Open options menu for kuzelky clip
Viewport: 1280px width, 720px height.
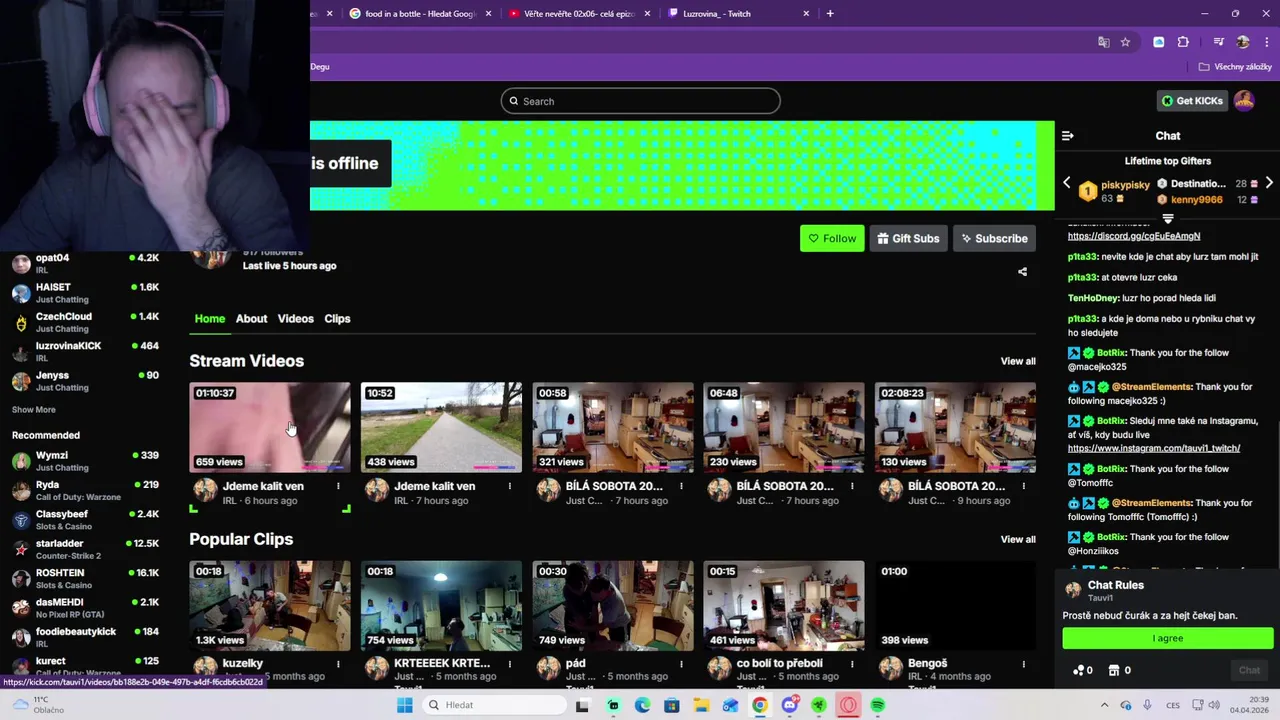click(x=338, y=663)
